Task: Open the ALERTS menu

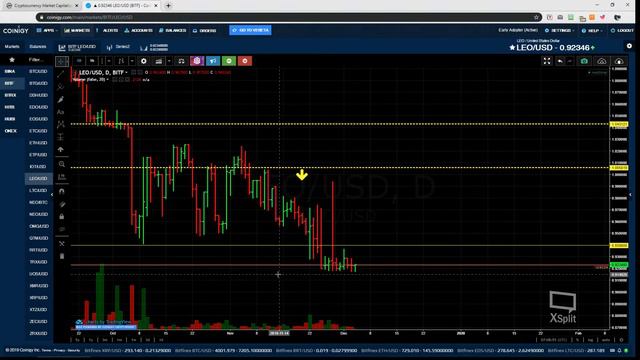Action: [107, 31]
